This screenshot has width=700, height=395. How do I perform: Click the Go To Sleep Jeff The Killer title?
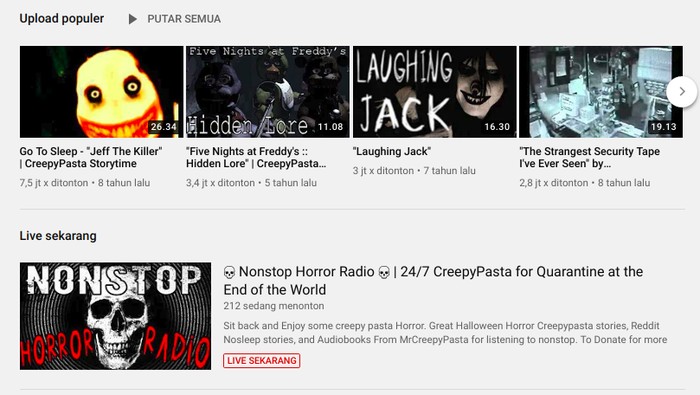(x=91, y=158)
